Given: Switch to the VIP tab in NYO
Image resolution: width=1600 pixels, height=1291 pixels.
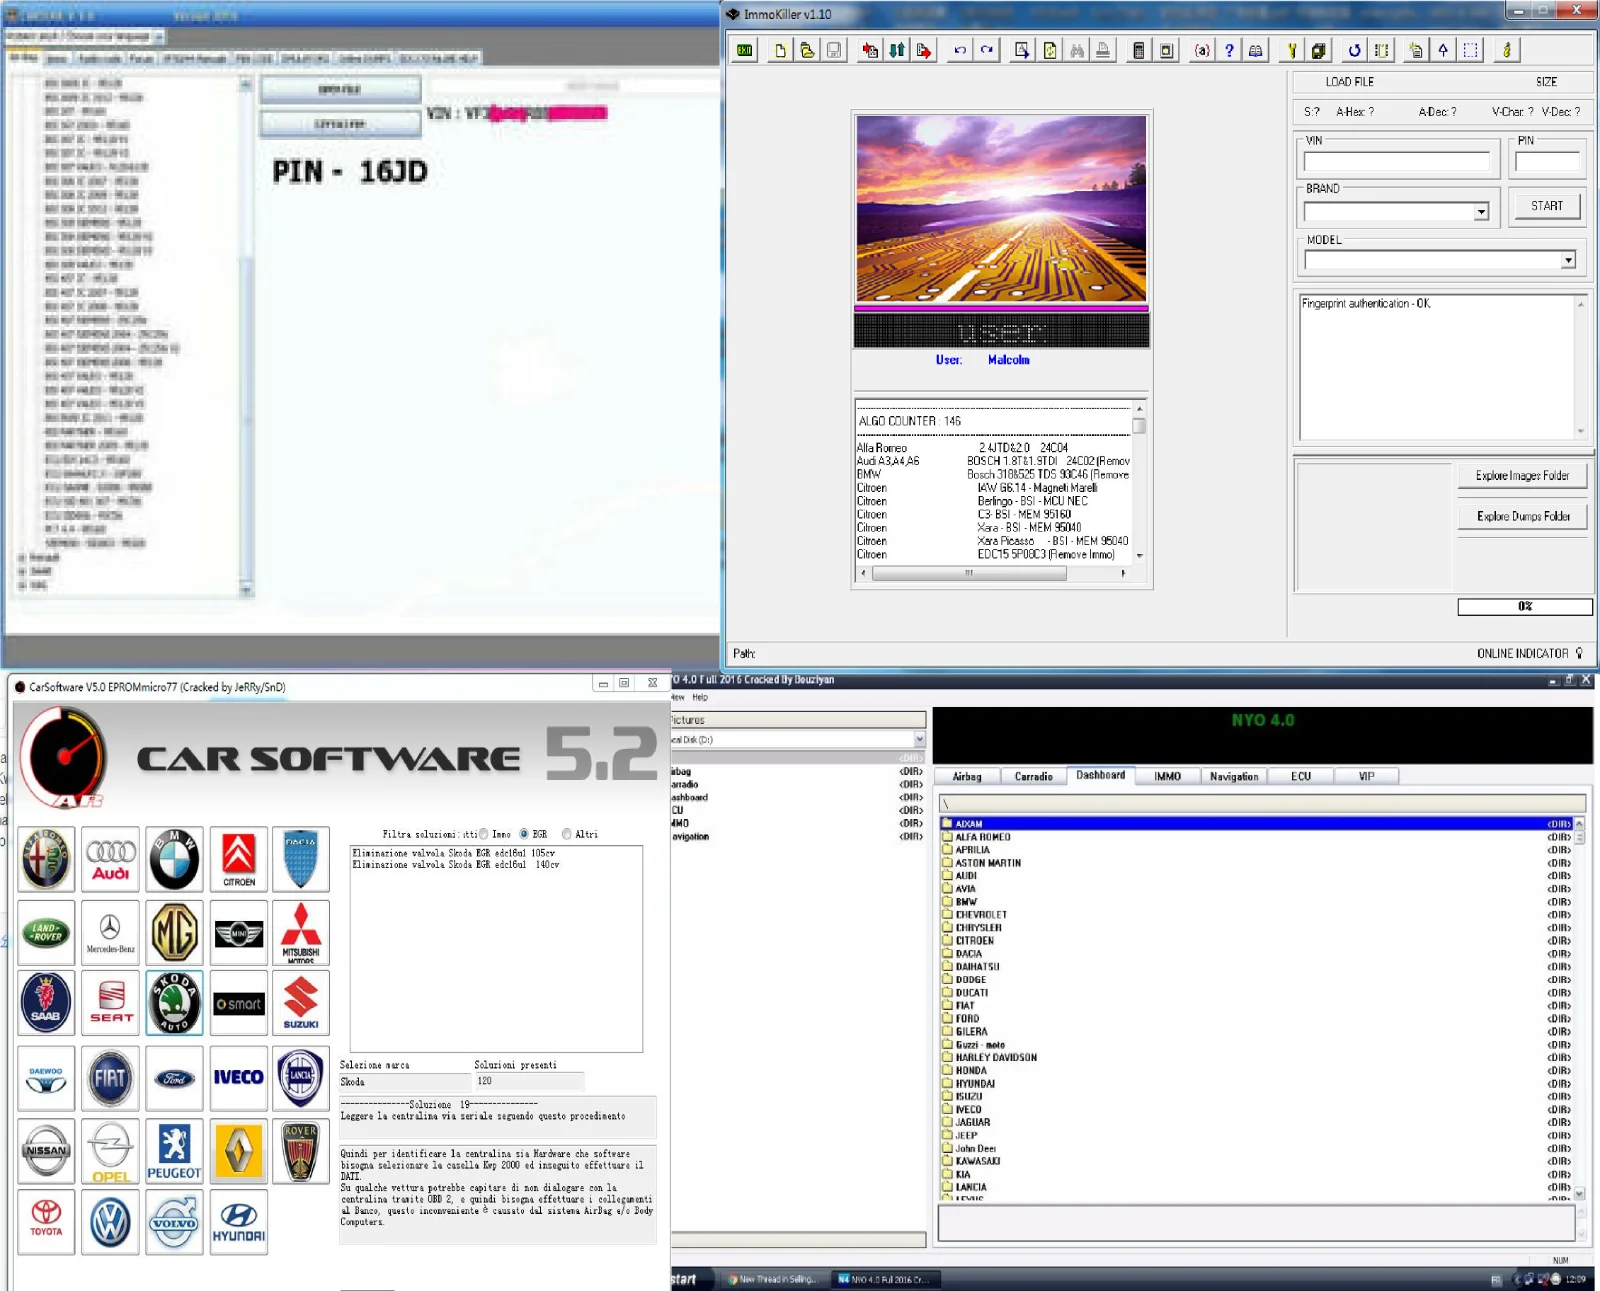Looking at the screenshot, I should point(1366,777).
